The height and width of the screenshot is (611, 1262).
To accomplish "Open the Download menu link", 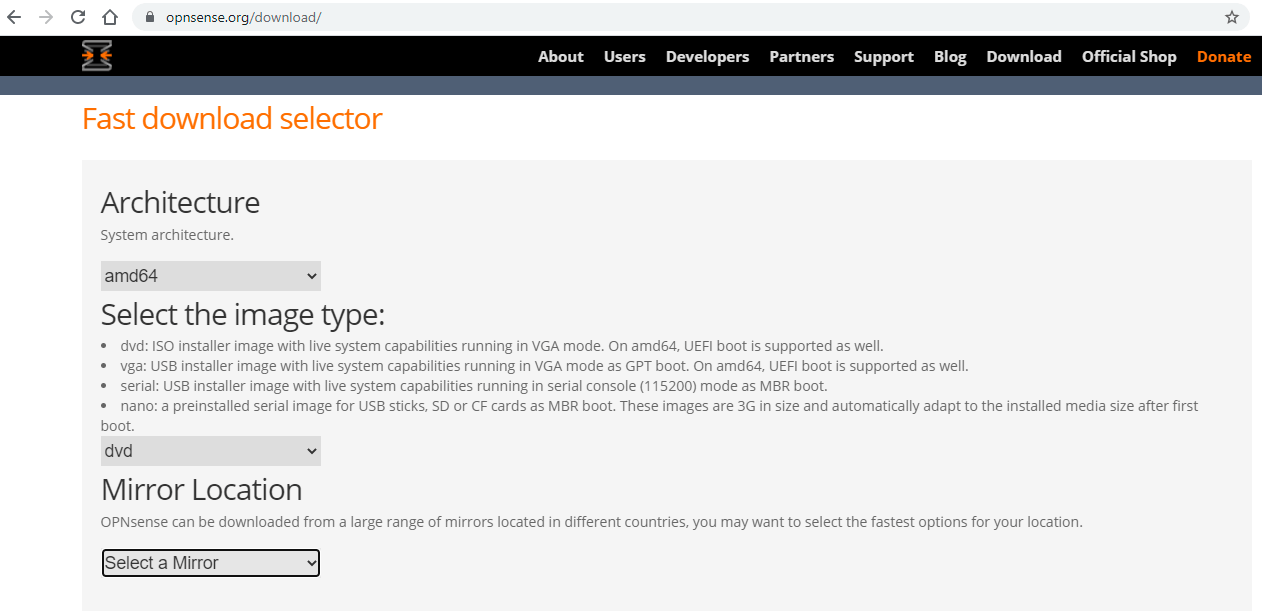I will tap(1023, 57).
